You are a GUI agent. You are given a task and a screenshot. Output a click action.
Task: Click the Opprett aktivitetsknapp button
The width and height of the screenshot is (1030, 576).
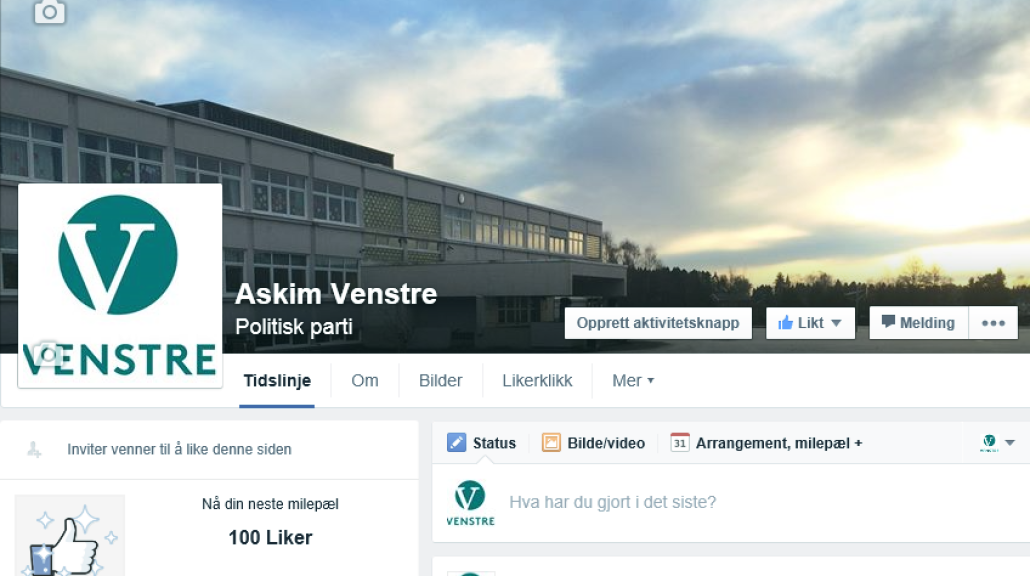pos(658,323)
